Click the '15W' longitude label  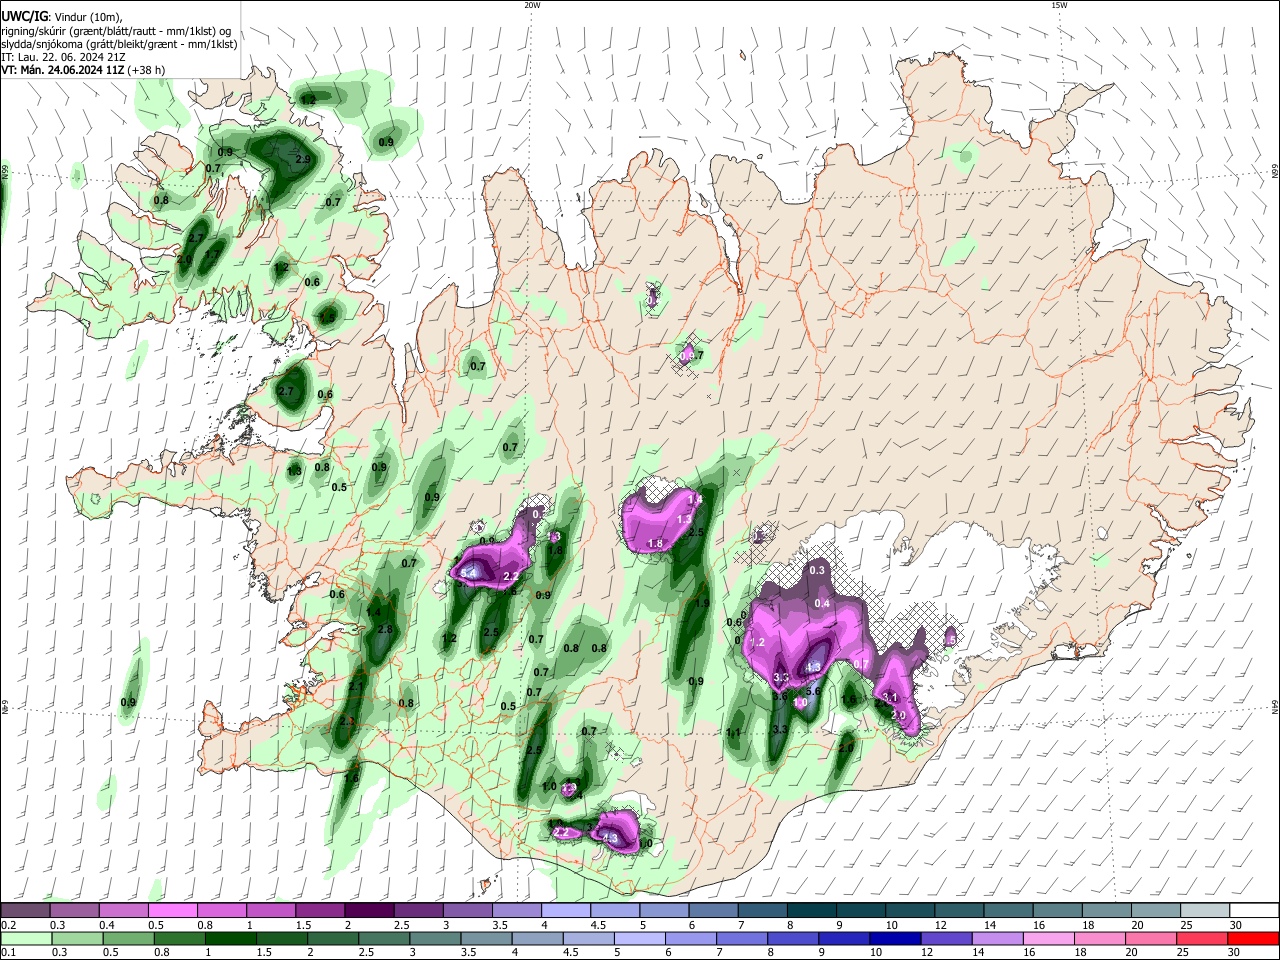(x=1059, y=5)
